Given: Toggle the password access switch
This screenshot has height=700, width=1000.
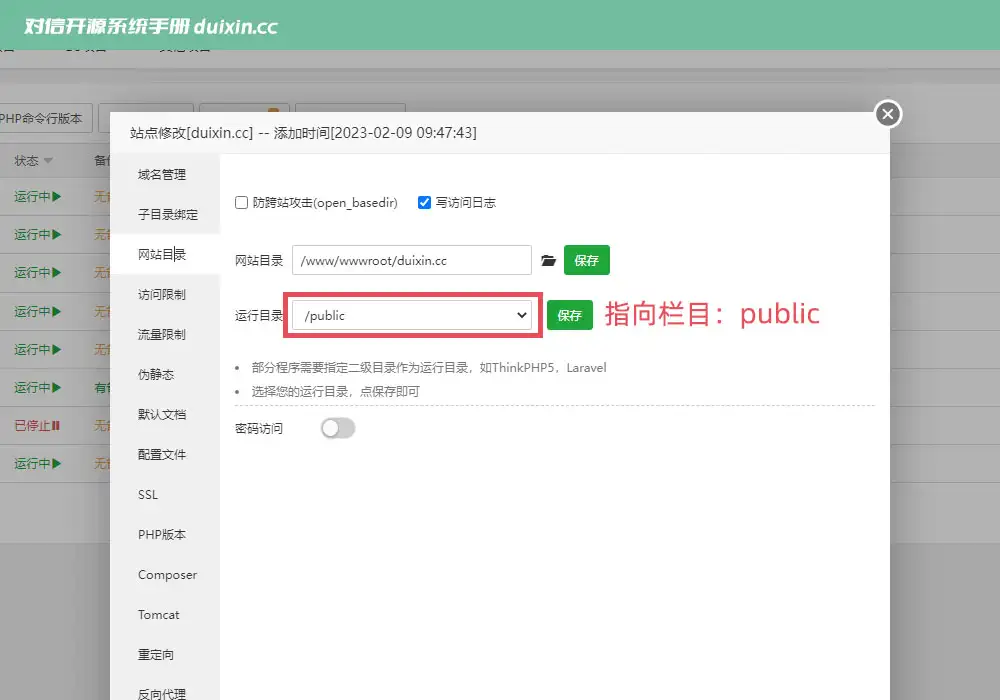Looking at the screenshot, I should [x=338, y=428].
